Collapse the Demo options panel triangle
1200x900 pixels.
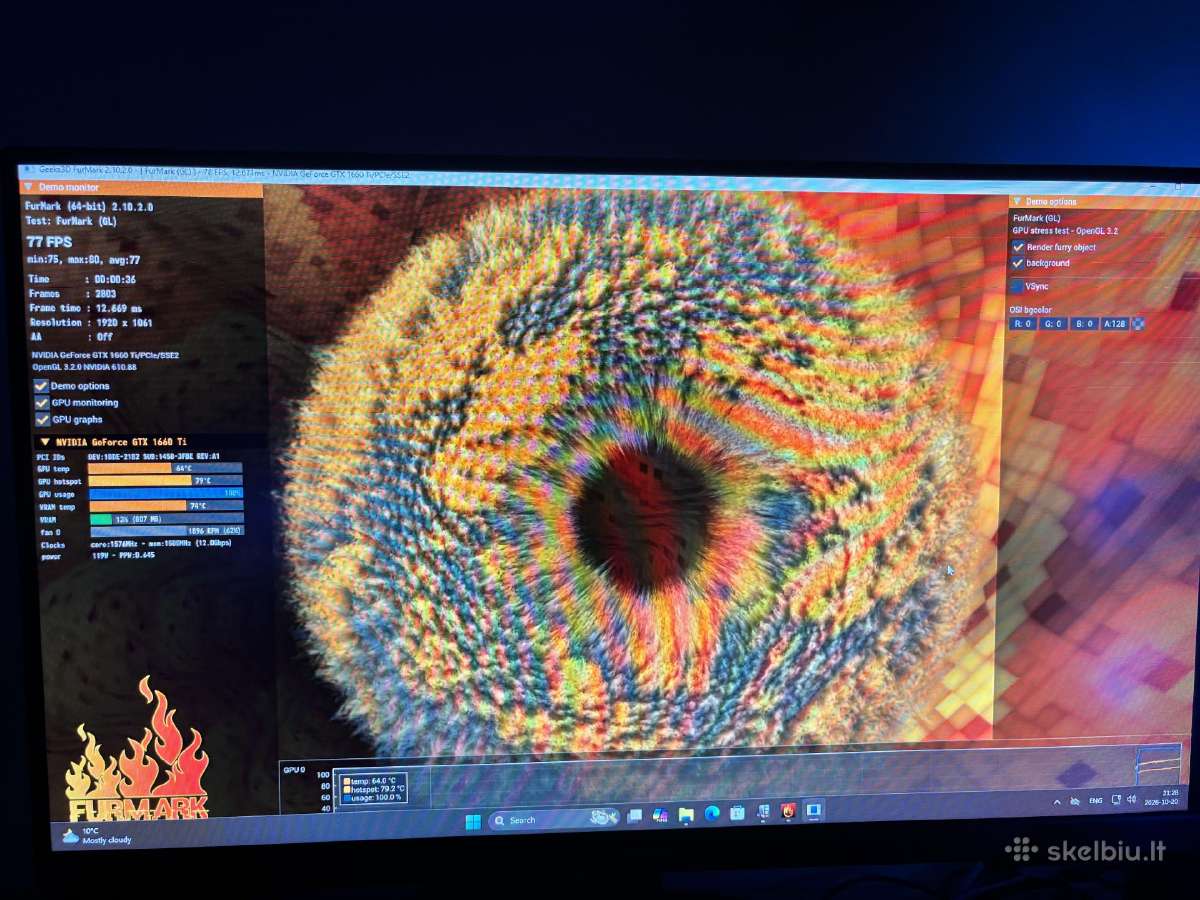(1017, 201)
